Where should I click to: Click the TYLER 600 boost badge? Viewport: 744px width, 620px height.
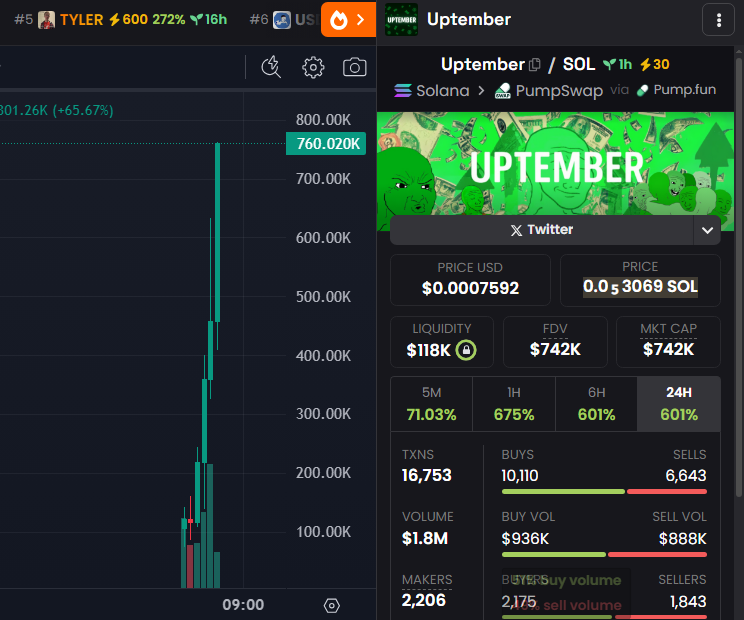pos(128,20)
